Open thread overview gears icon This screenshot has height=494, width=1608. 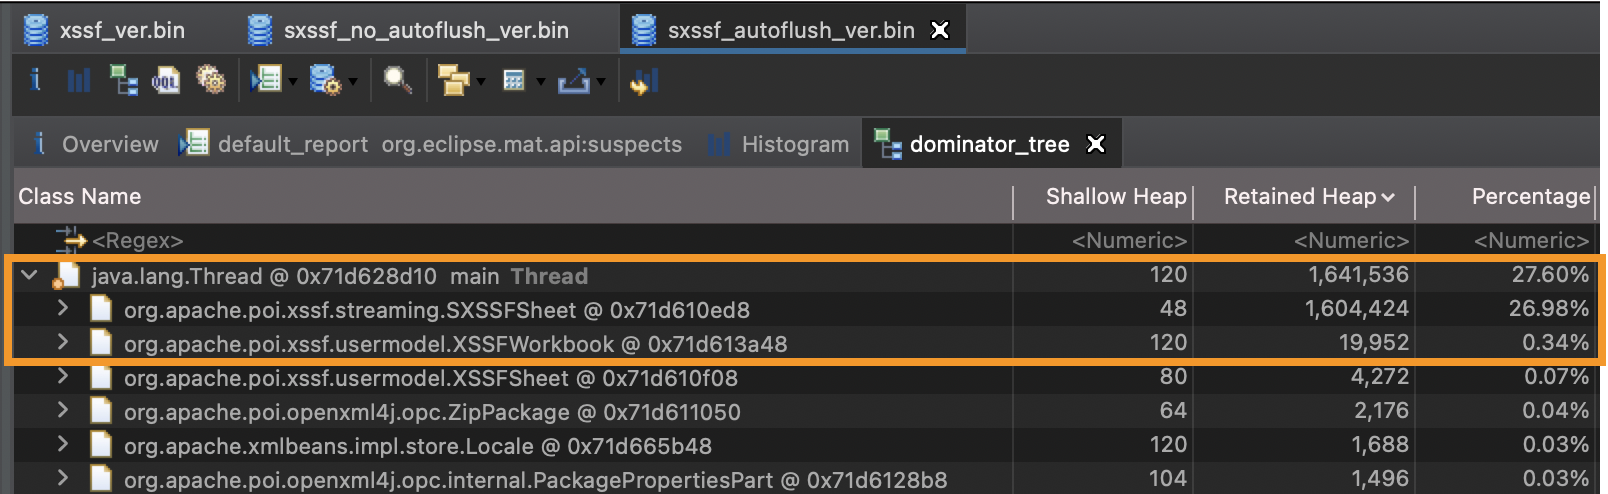tap(210, 80)
